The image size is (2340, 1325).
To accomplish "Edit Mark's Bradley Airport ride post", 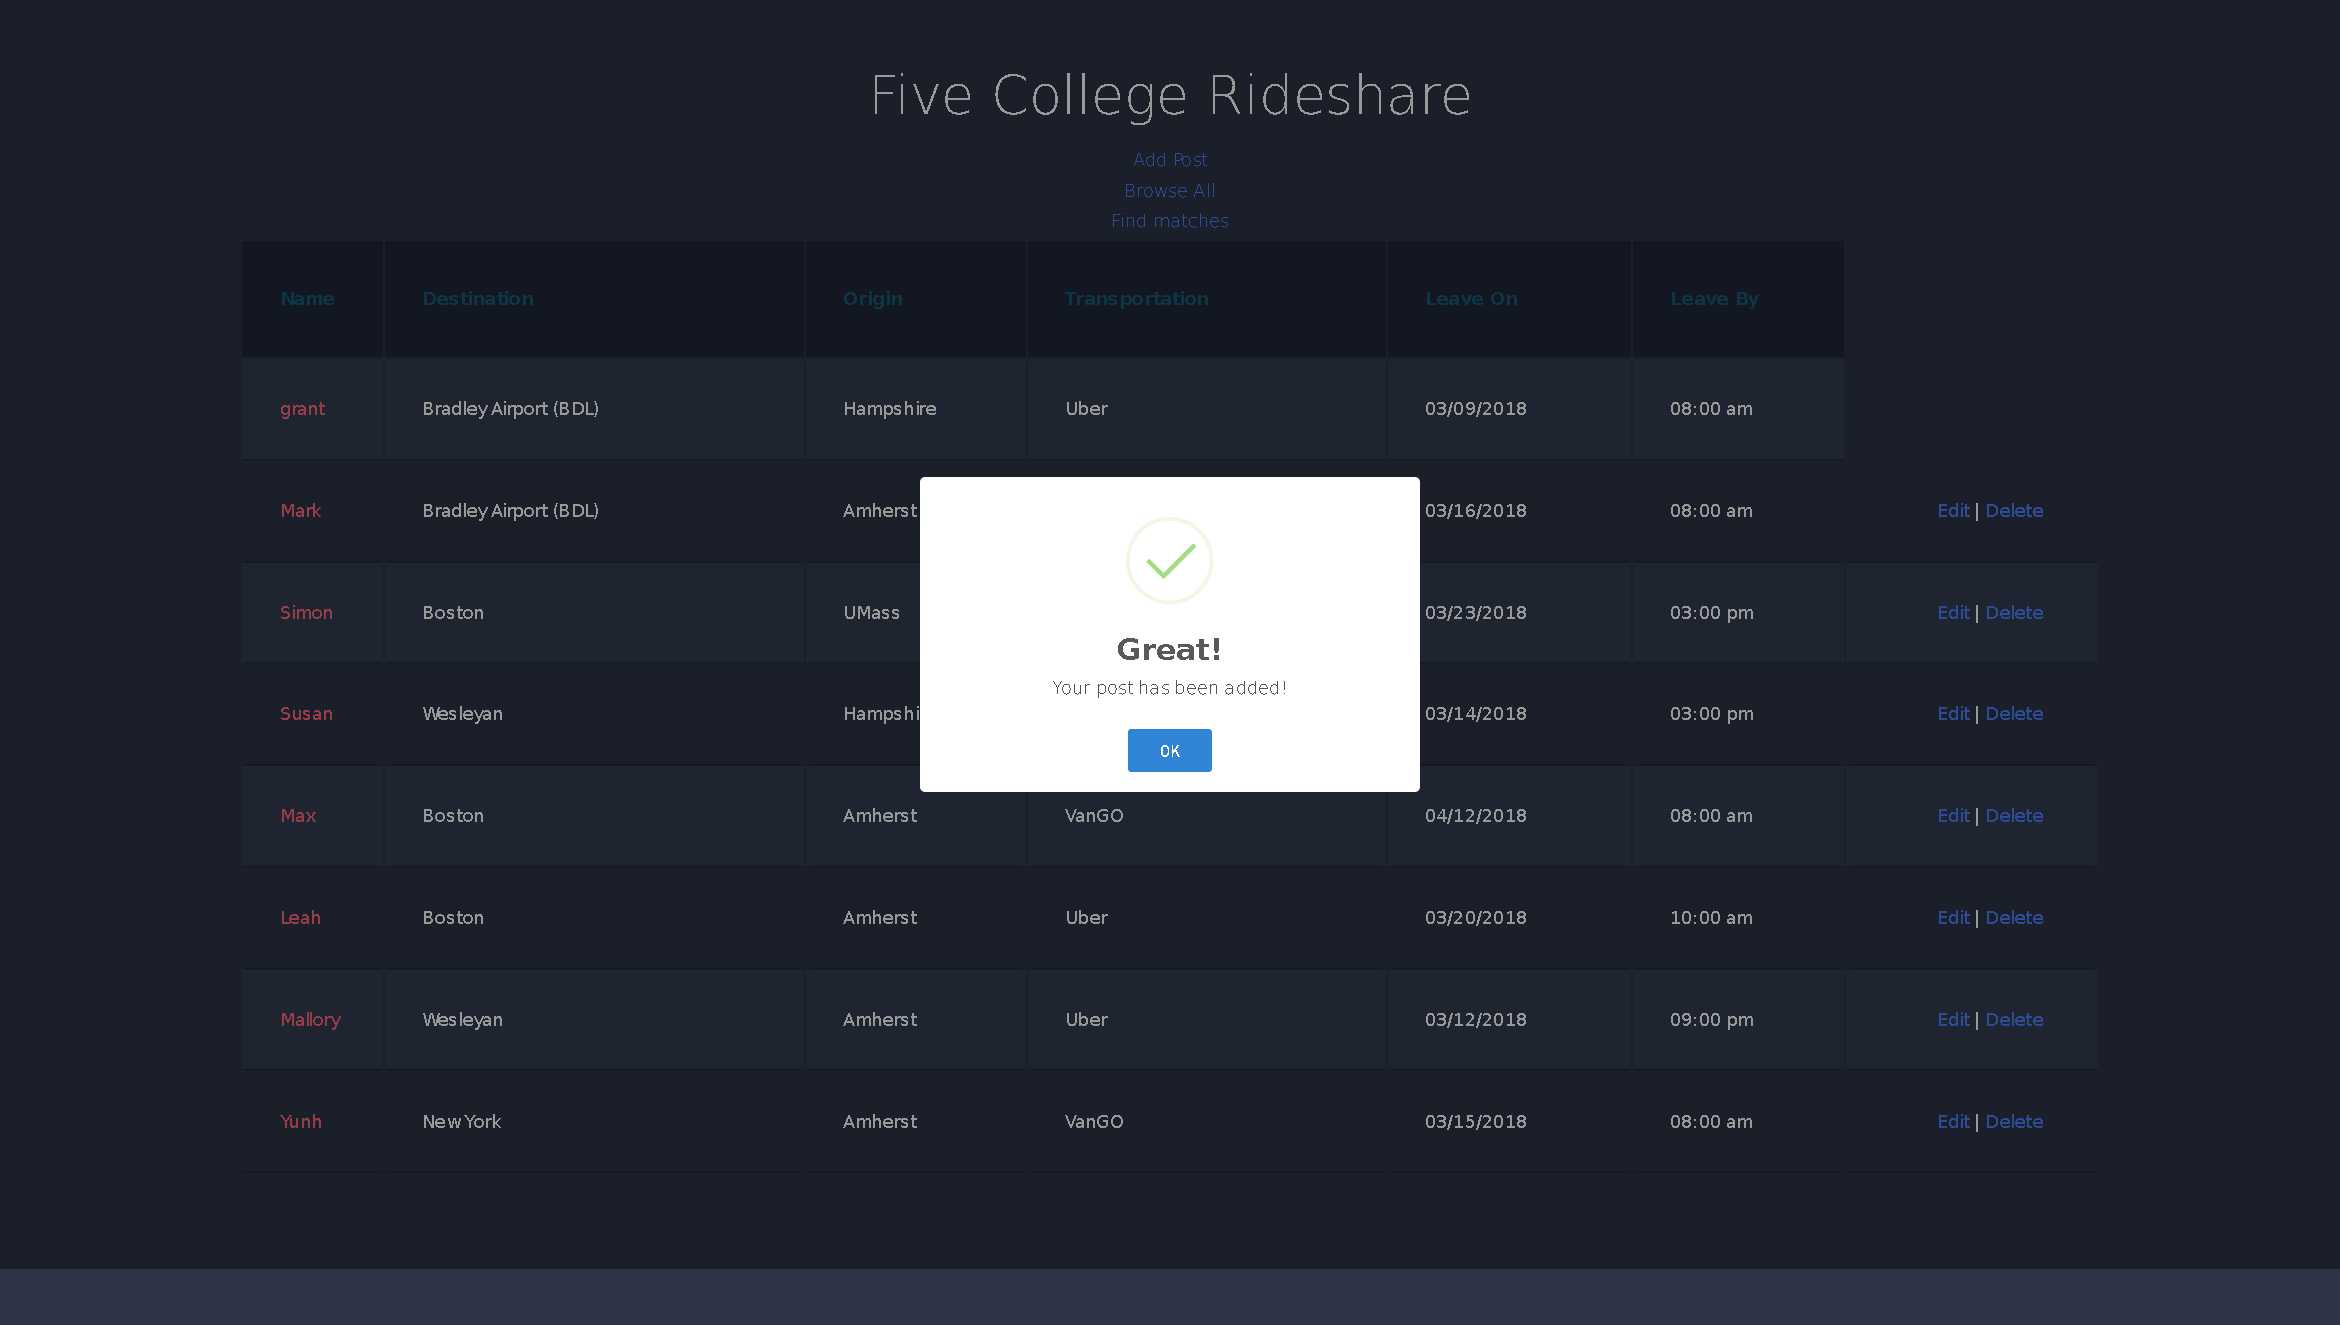I will click(1952, 510).
